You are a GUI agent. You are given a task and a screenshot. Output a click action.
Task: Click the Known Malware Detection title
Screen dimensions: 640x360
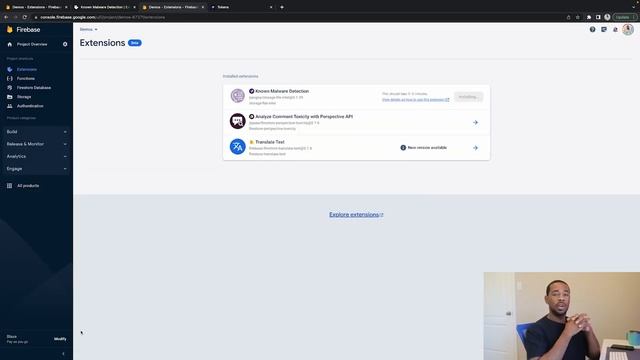coord(282,91)
